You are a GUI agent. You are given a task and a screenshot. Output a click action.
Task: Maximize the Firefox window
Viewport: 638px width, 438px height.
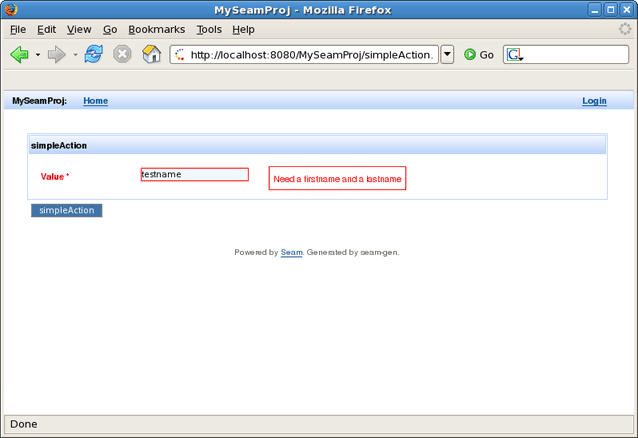(x=611, y=9)
